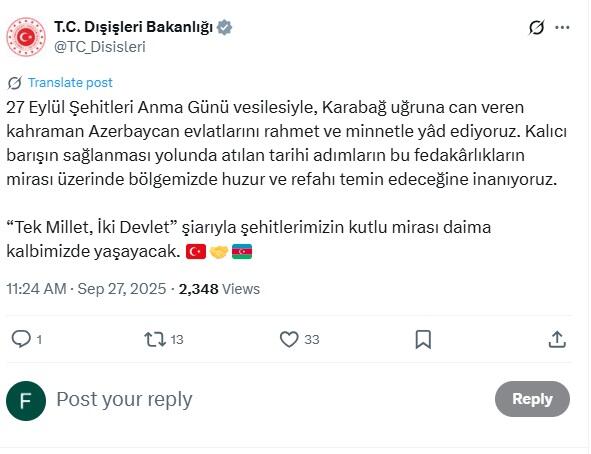Click the T.C. Dışişleri Bakanlığı display name
The height and width of the screenshot is (454, 591).
[x=134, y=27]
